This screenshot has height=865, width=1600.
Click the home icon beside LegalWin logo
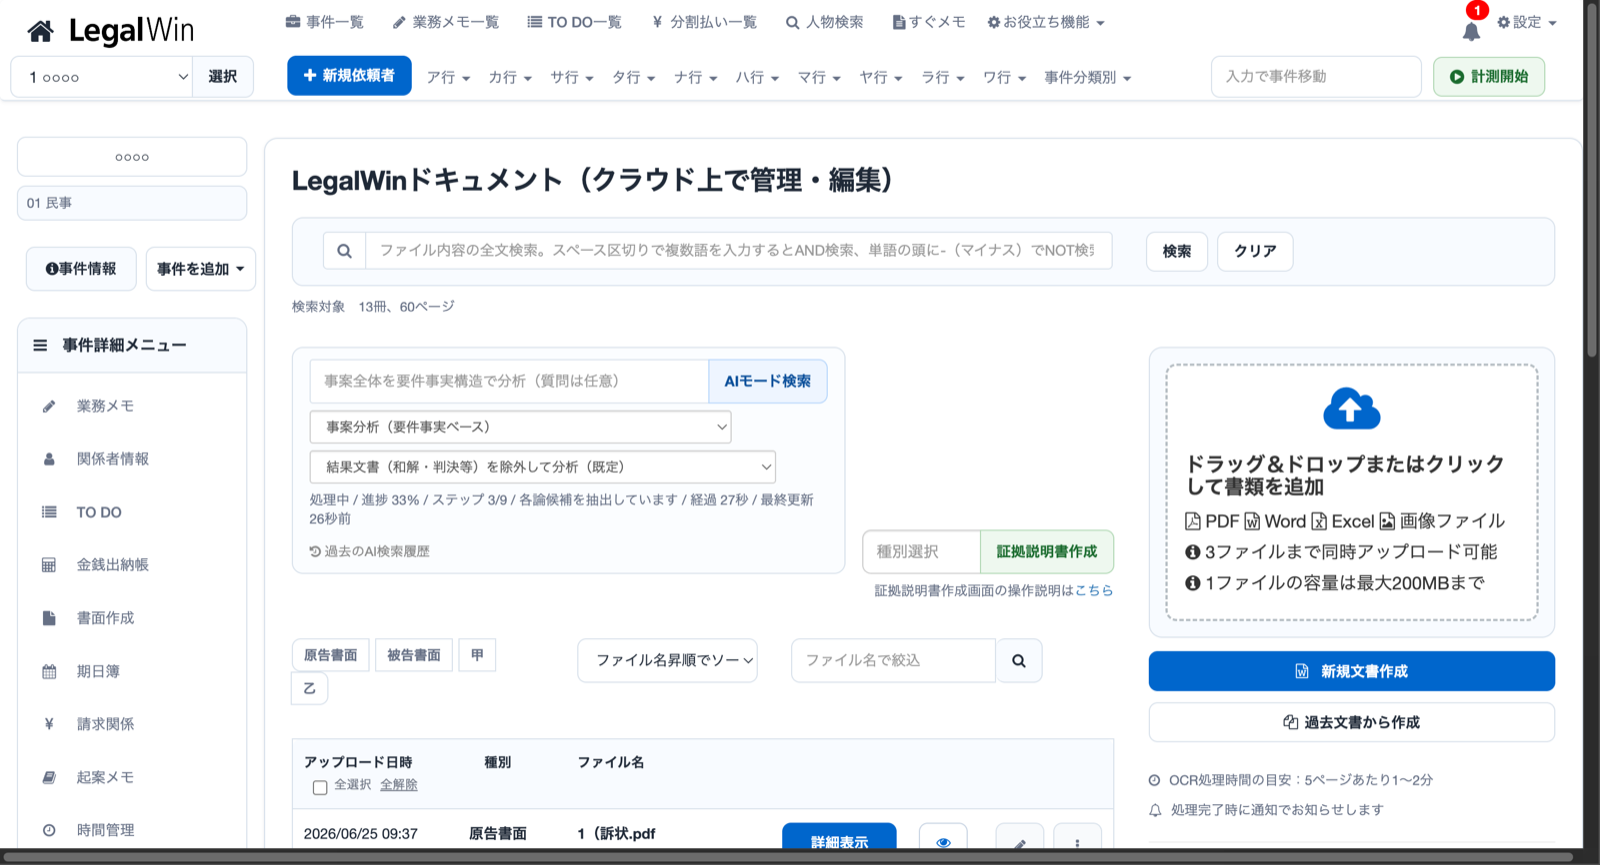click(41, 32)
